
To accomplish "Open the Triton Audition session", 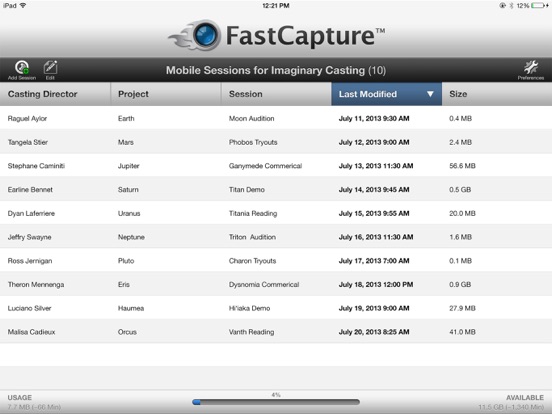I will click(252, 237).
